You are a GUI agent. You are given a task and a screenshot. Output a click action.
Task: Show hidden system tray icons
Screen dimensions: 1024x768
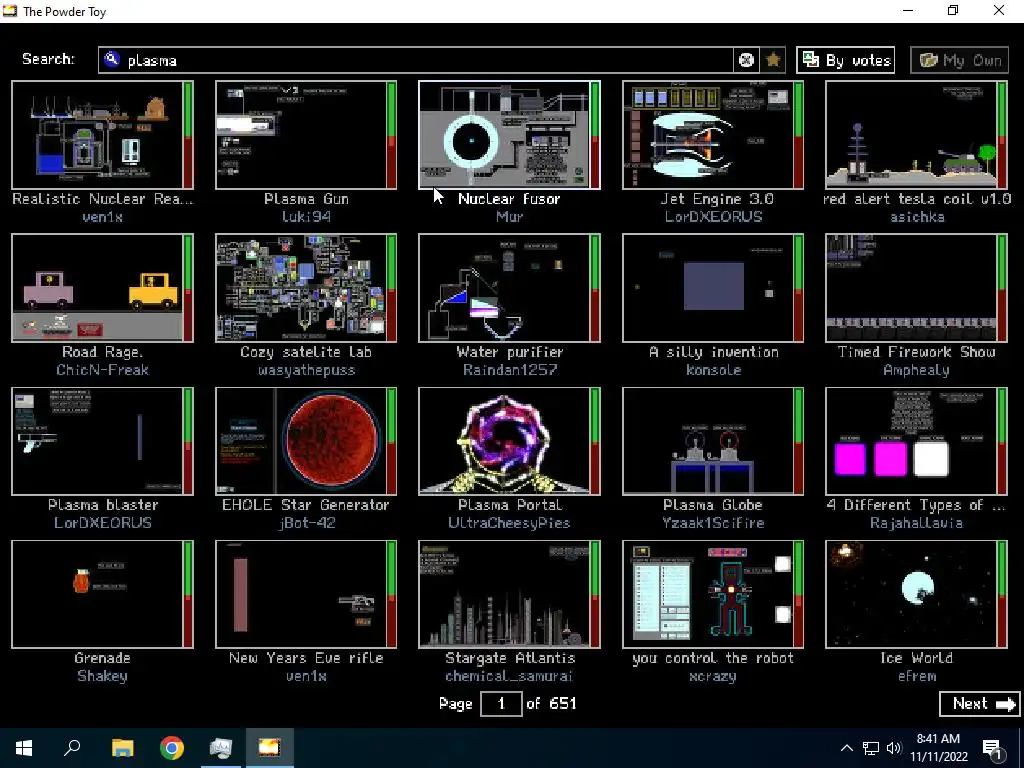[846, 748]
